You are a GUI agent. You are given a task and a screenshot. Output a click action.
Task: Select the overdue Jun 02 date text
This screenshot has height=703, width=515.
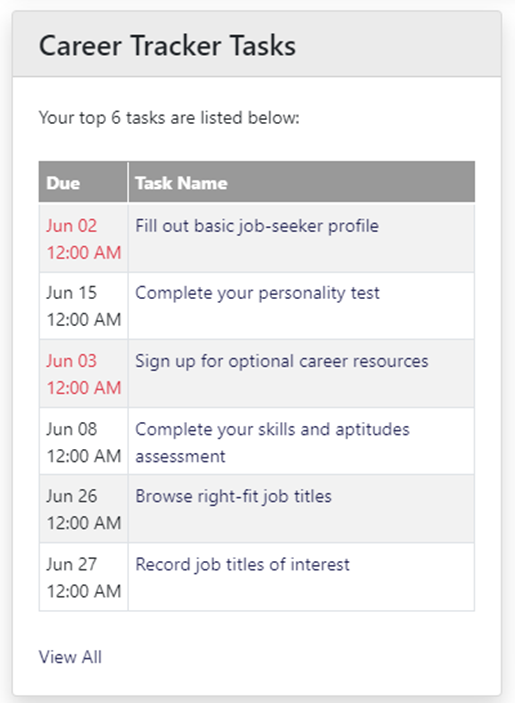(71, 226)
